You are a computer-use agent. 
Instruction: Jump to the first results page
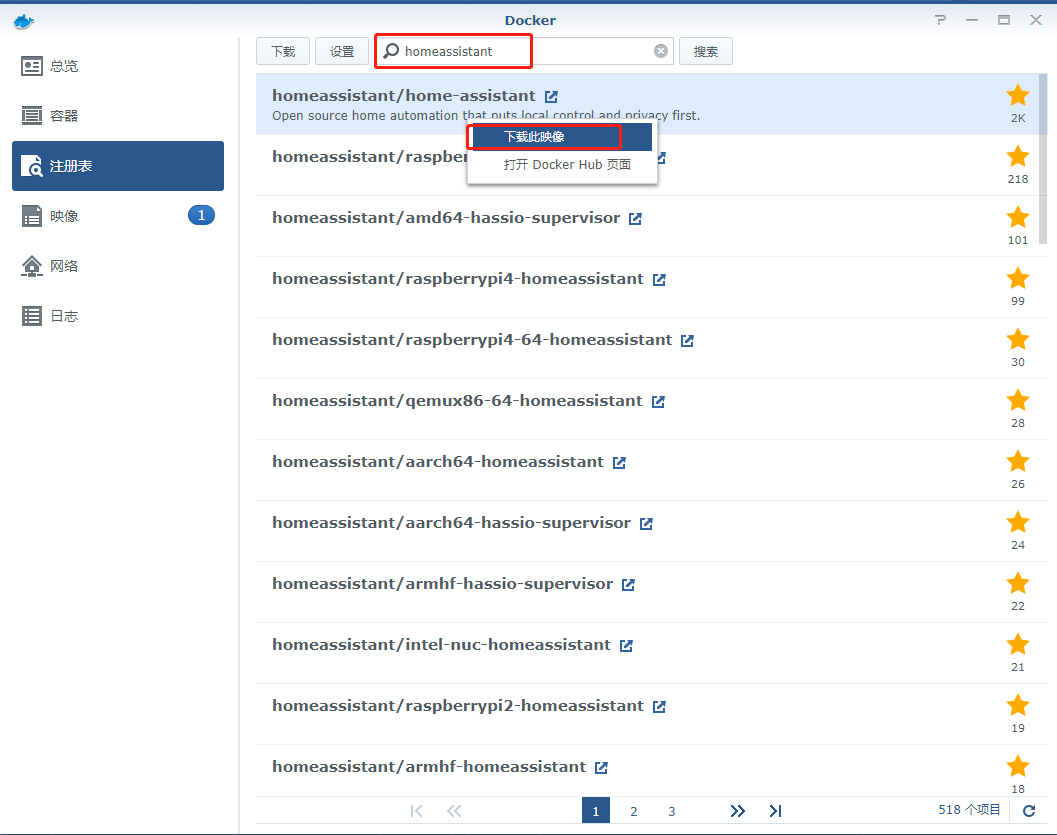tap(417, 811)
